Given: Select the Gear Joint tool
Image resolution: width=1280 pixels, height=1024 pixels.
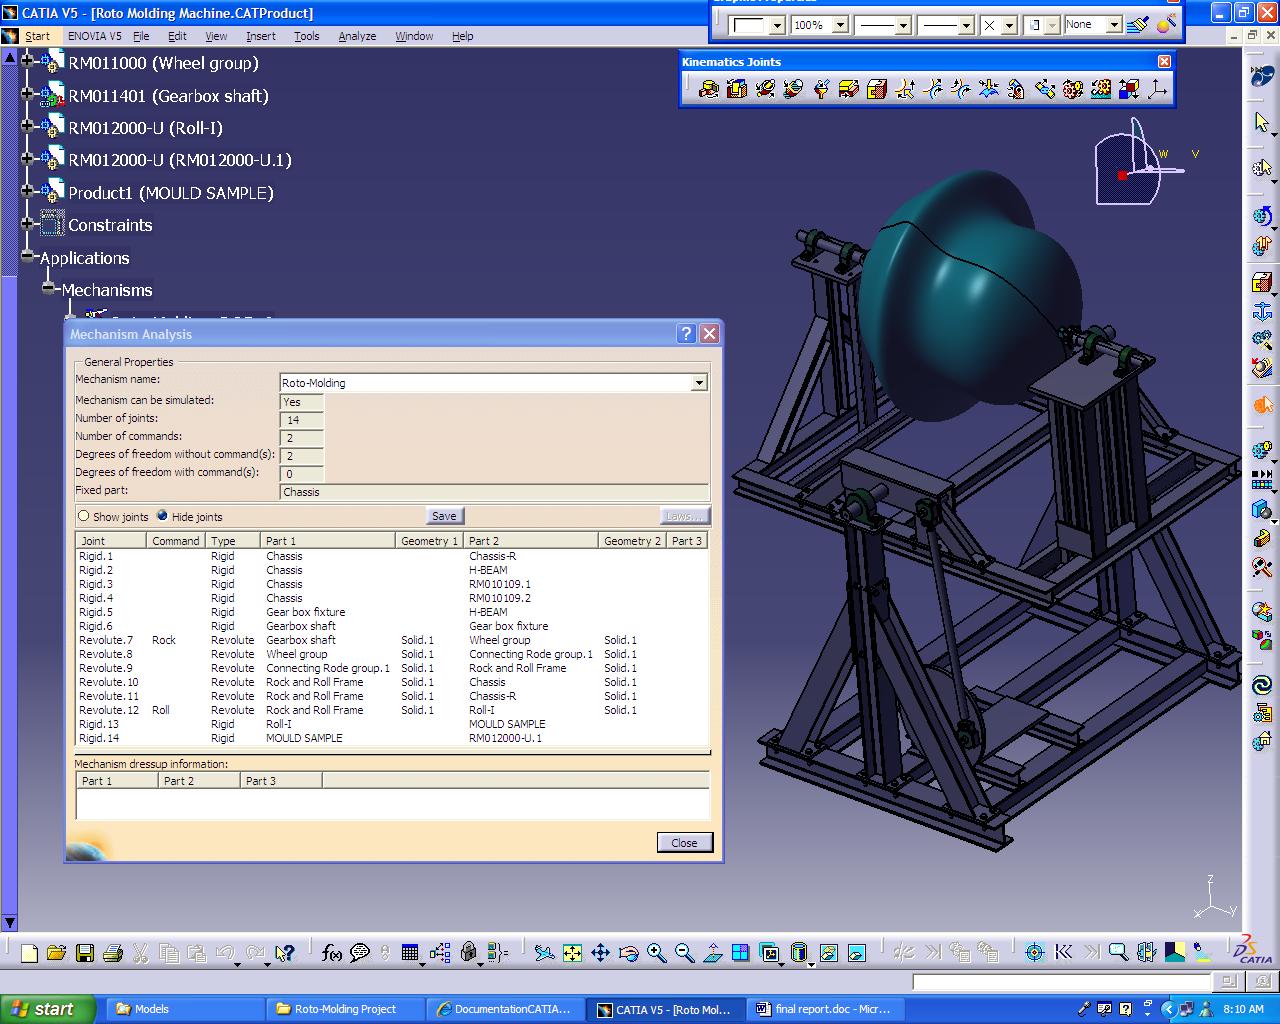Looking at the screenshot, I should 1073,90.
